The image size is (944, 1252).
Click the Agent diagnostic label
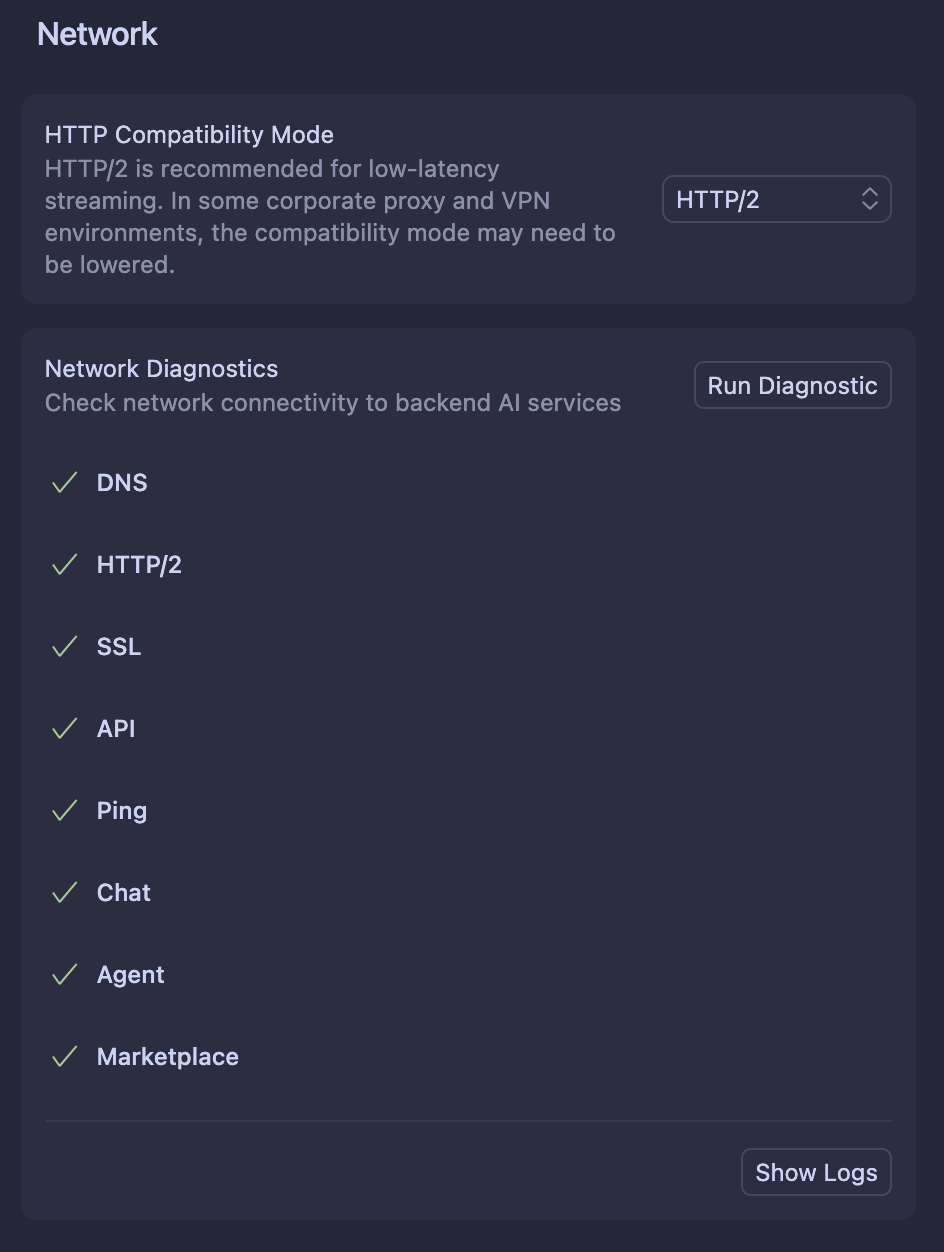[x=131, y=975]
